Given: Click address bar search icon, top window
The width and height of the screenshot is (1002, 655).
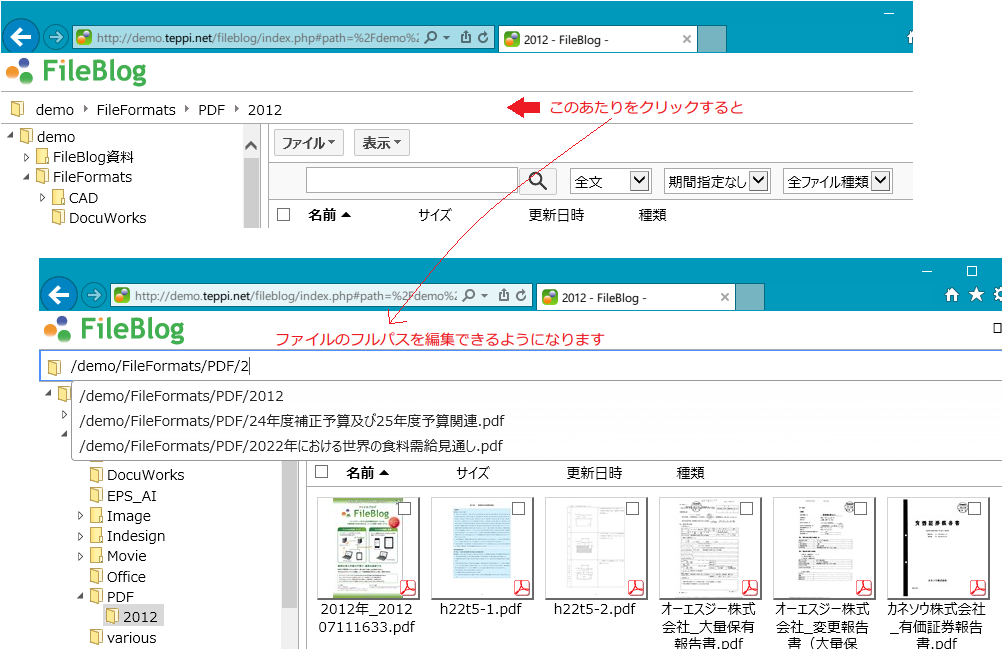Looking at the screenshot, I should tap(431, 38).
